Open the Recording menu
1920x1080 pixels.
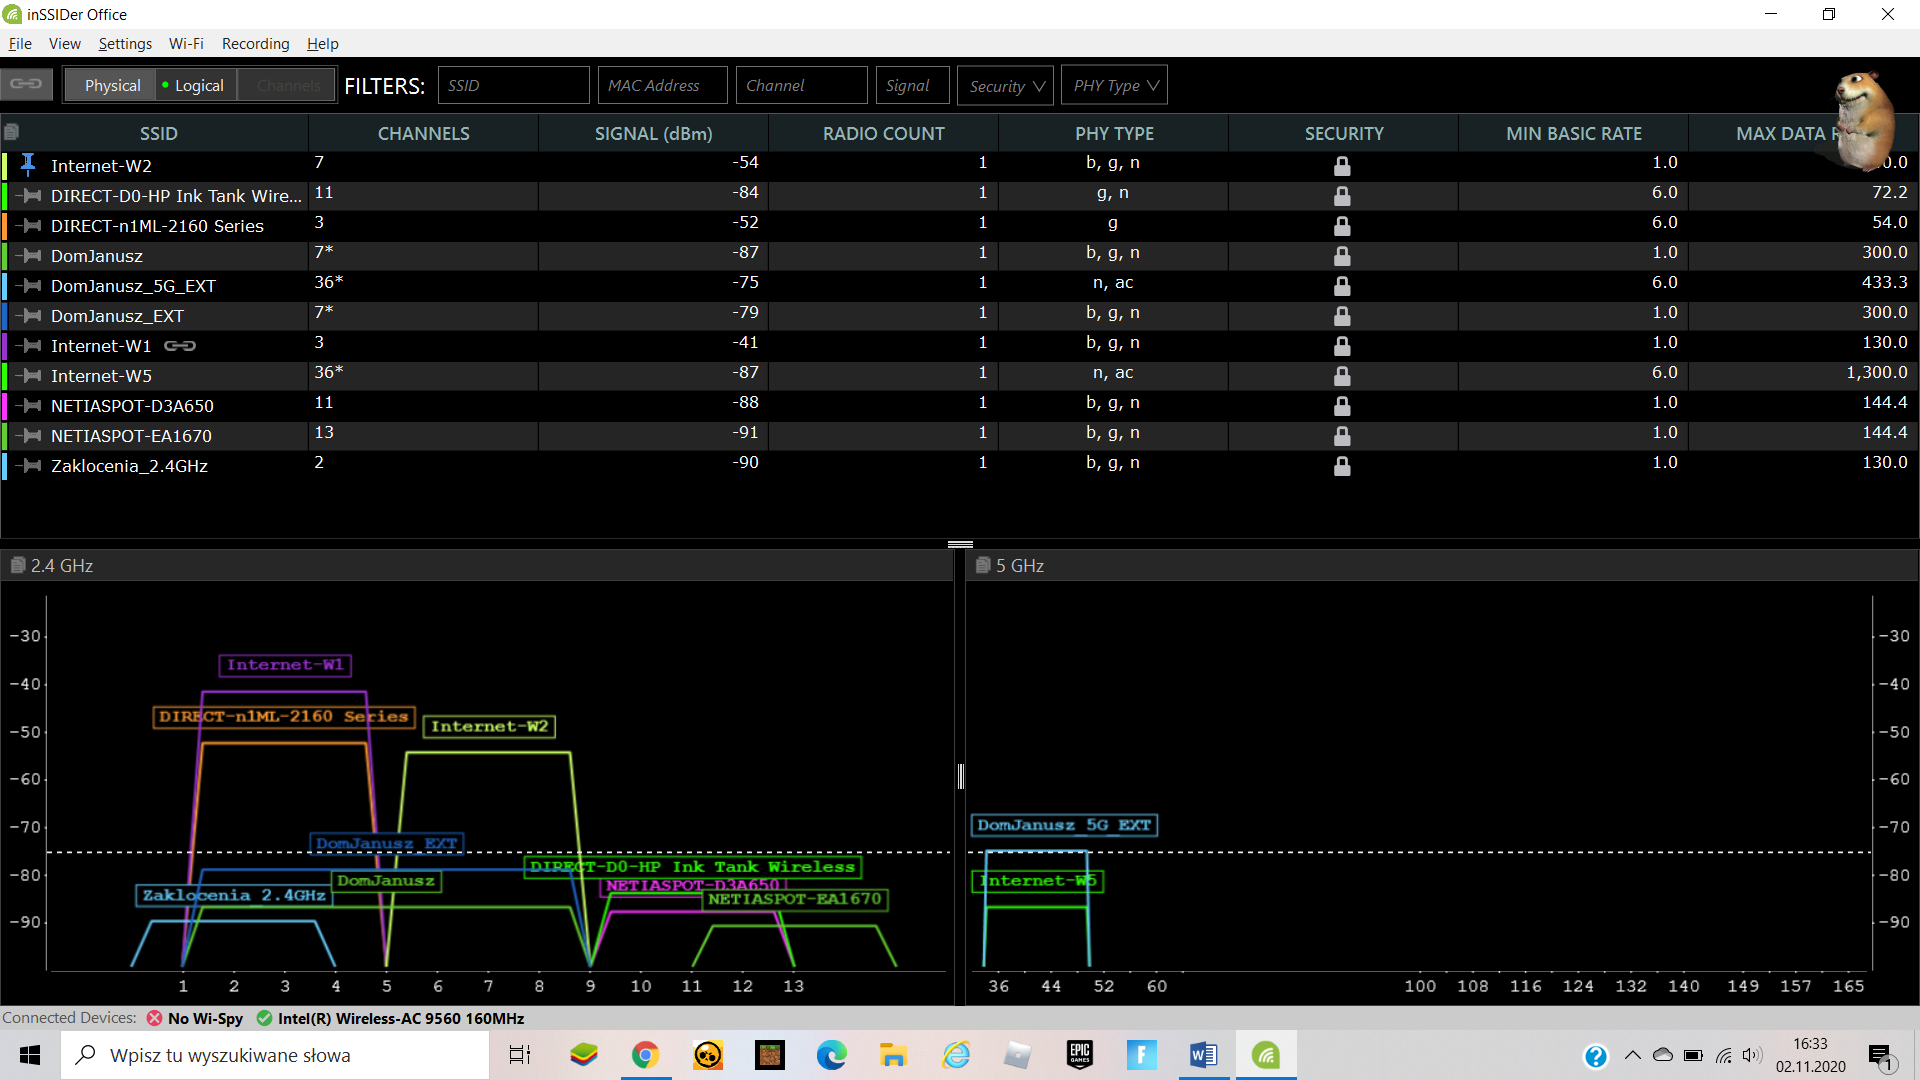click(255, 44)
